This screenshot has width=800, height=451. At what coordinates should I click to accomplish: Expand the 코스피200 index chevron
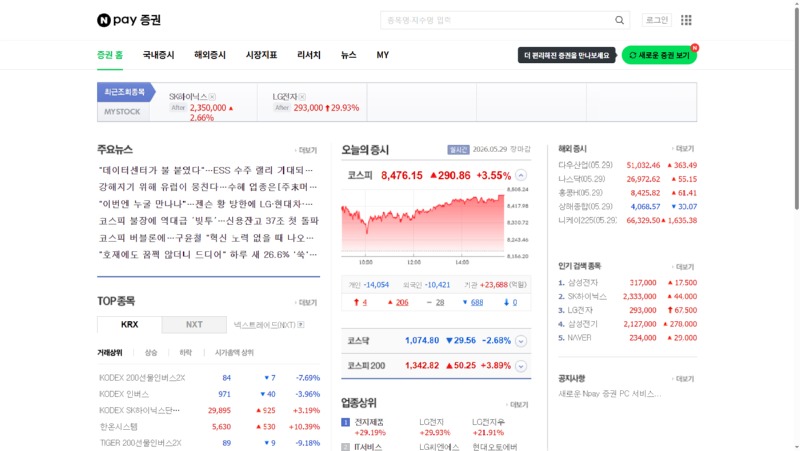click(520, 366)
